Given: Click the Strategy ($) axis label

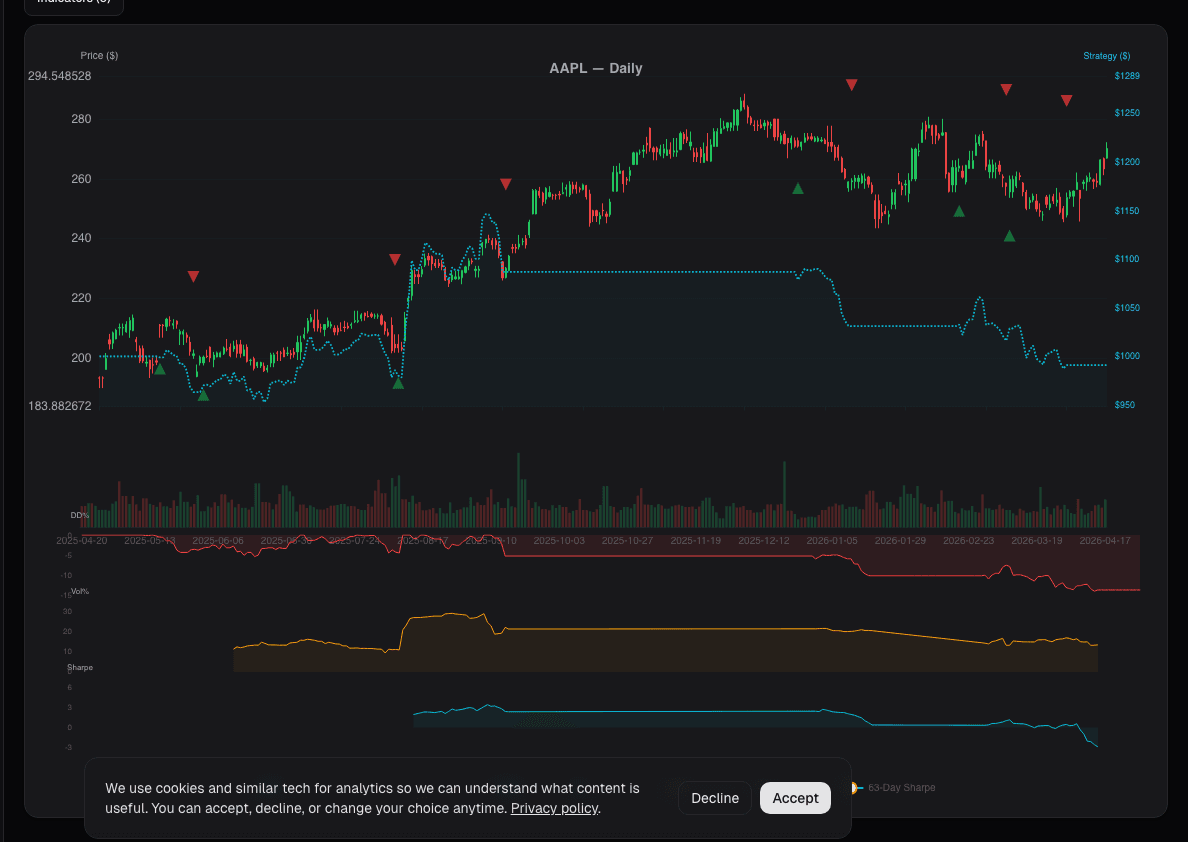Looking at the screenshot, I should pyautogui.click(x=1107, y=55).
